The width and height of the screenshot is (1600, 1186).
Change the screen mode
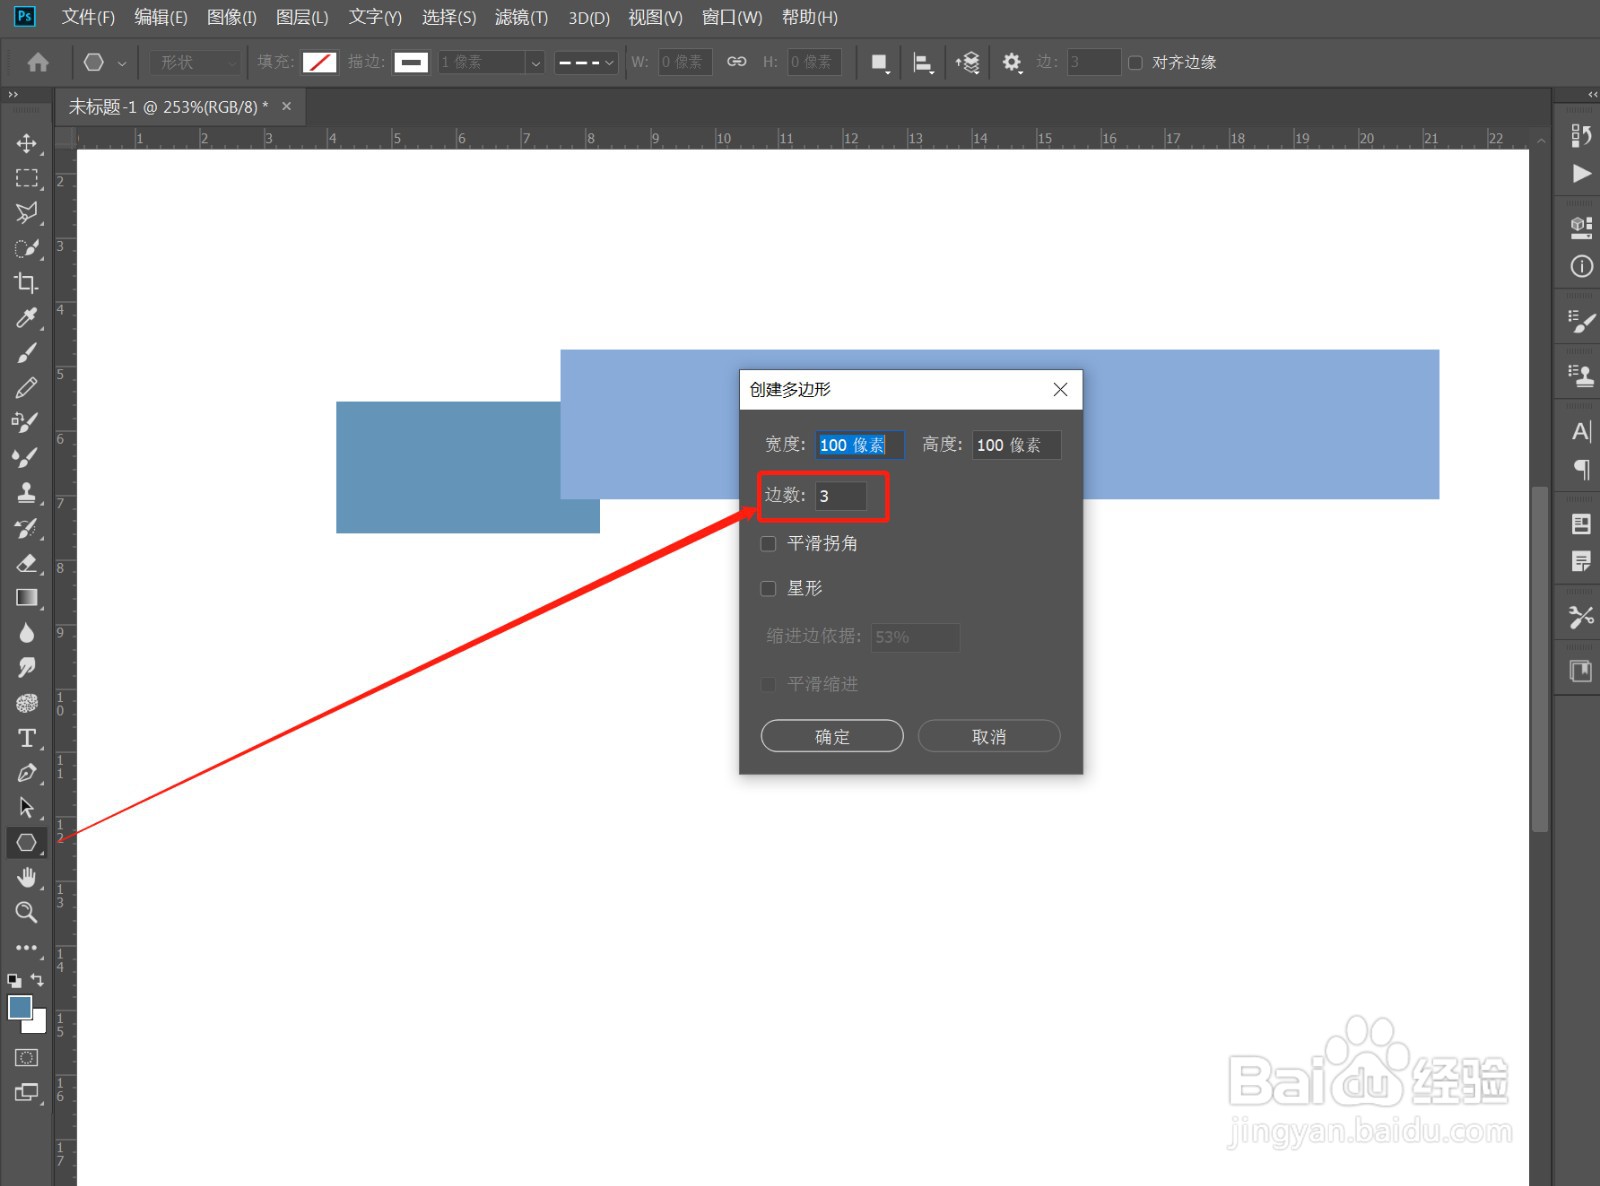(26, 1092)
